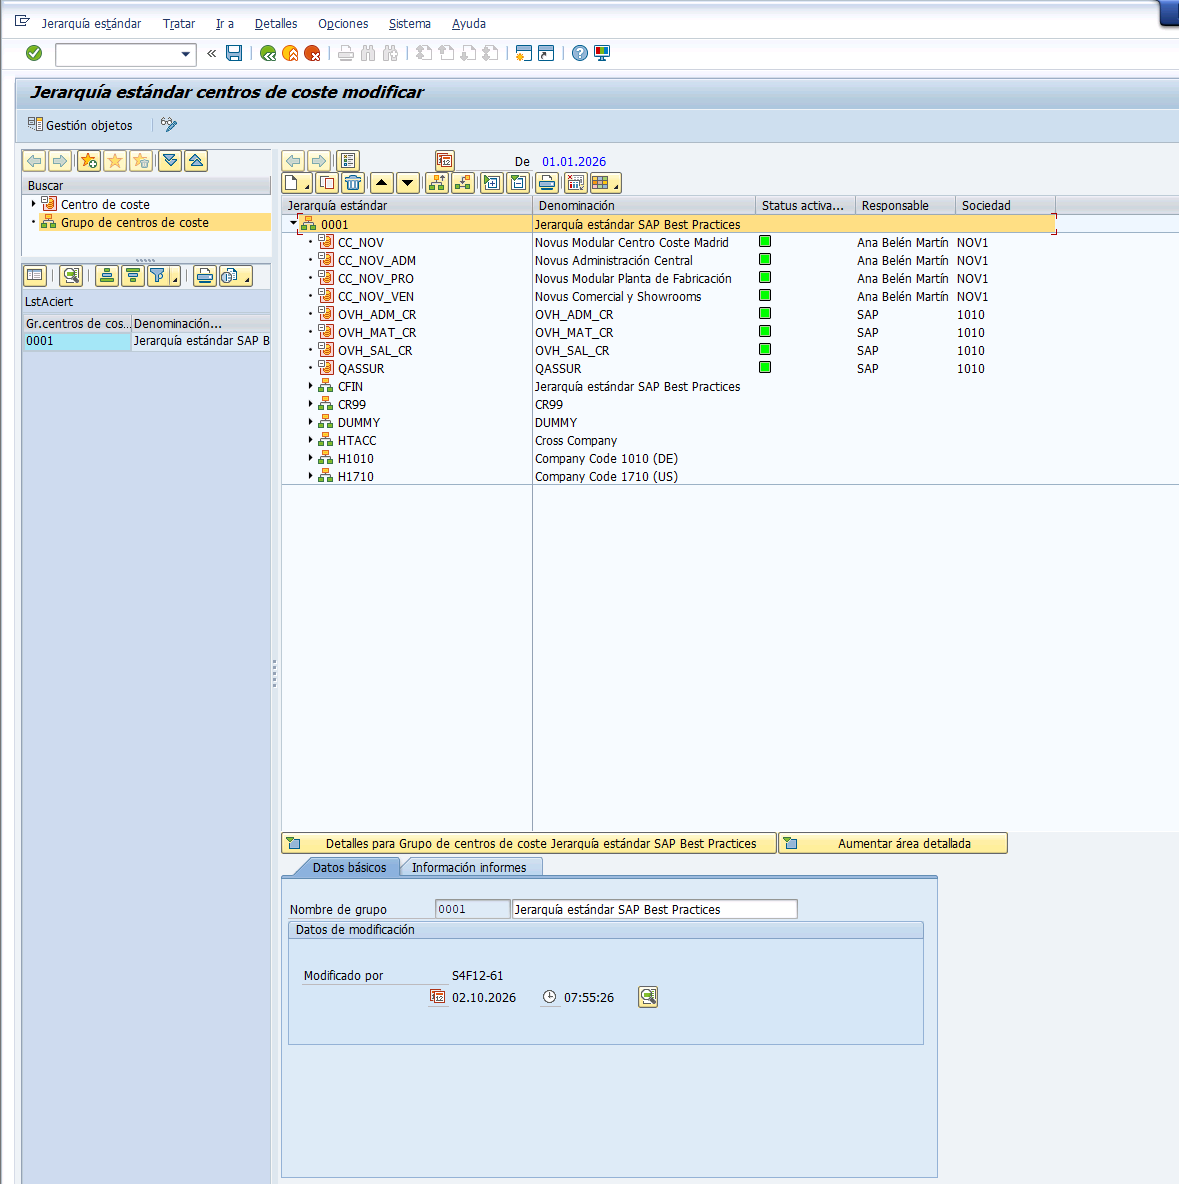Click the Detalles para Grupo de centros button
The width and height of the screenshot is (1179, 1184).
point(529,843)
